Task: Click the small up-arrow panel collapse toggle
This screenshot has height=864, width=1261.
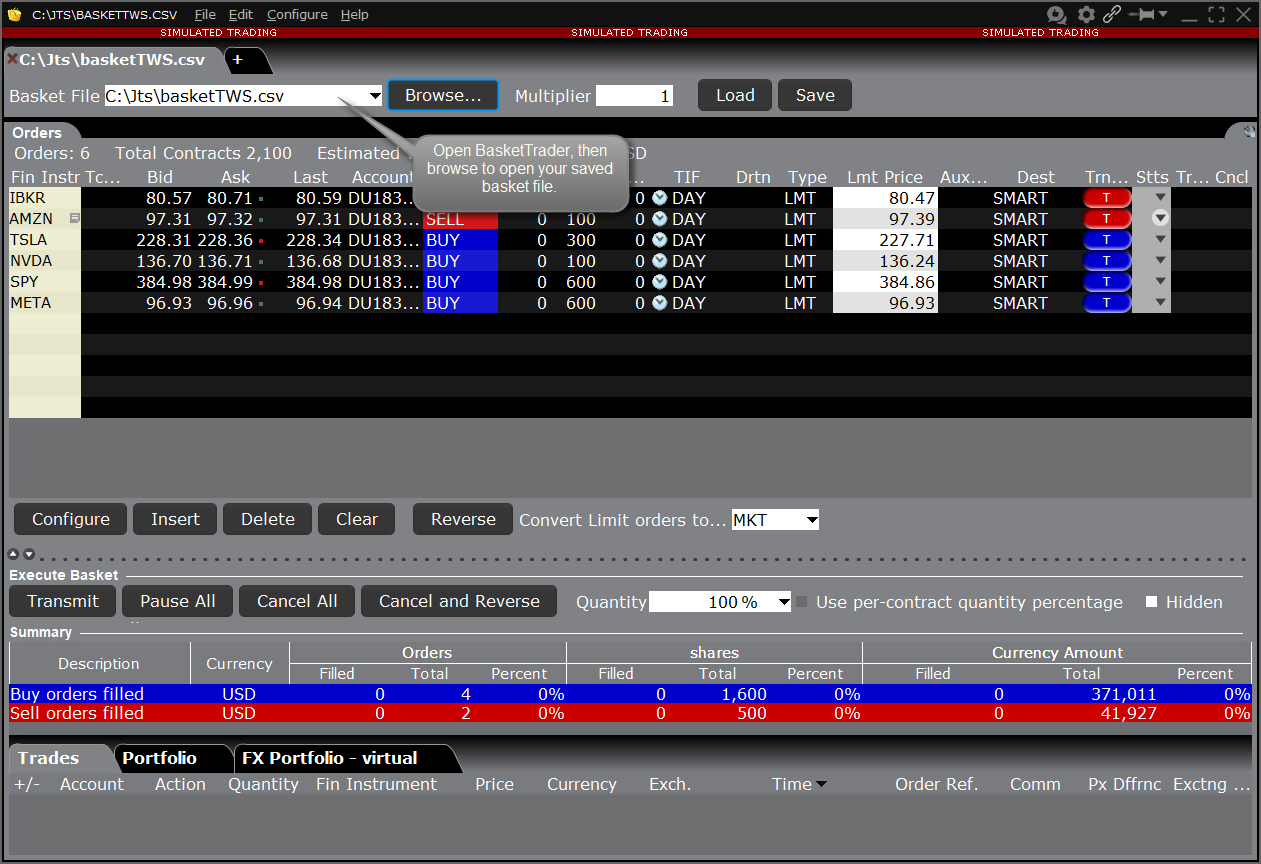Action: click(14, 554)
